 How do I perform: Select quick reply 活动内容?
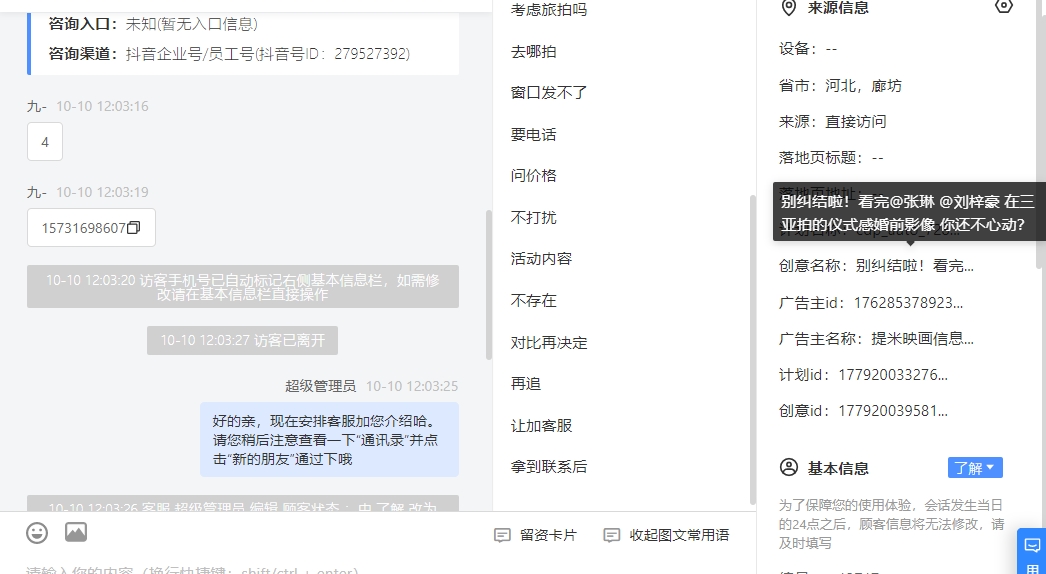pos(541,259)
